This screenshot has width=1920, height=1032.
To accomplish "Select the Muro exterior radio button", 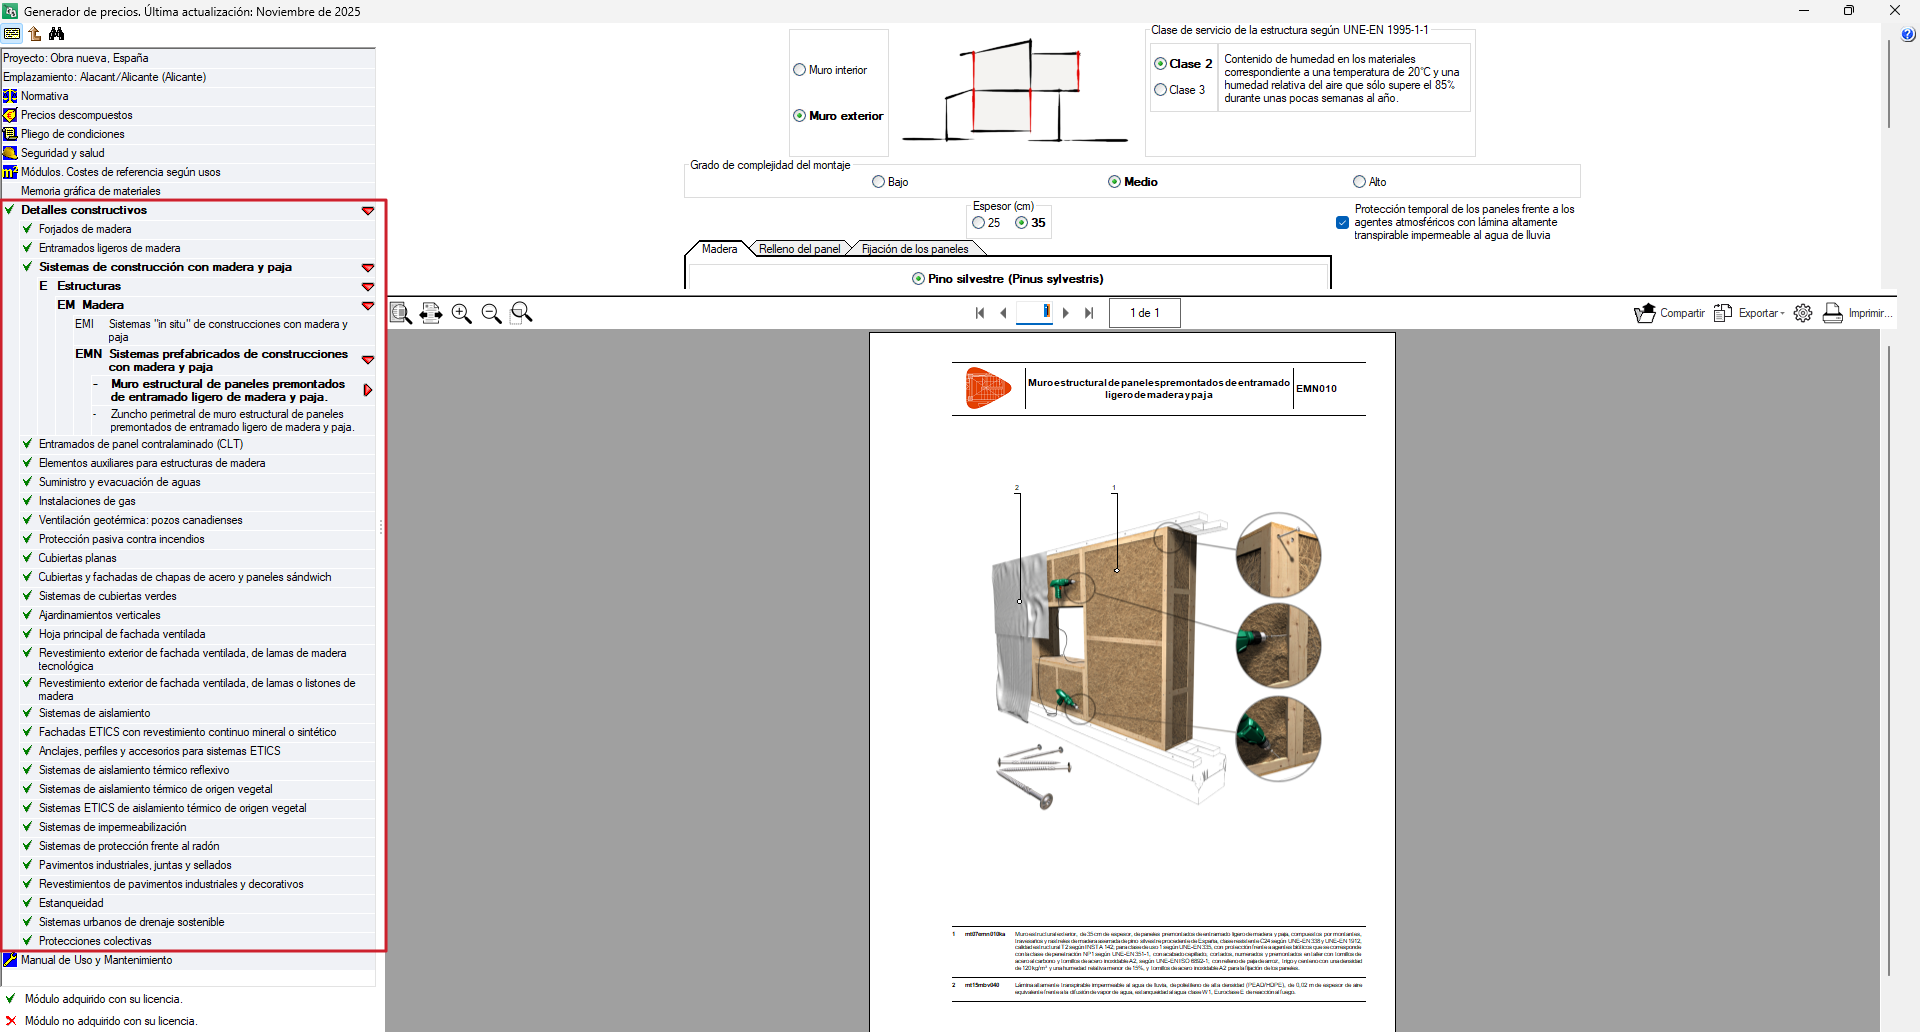I will (x=800, y=116).
